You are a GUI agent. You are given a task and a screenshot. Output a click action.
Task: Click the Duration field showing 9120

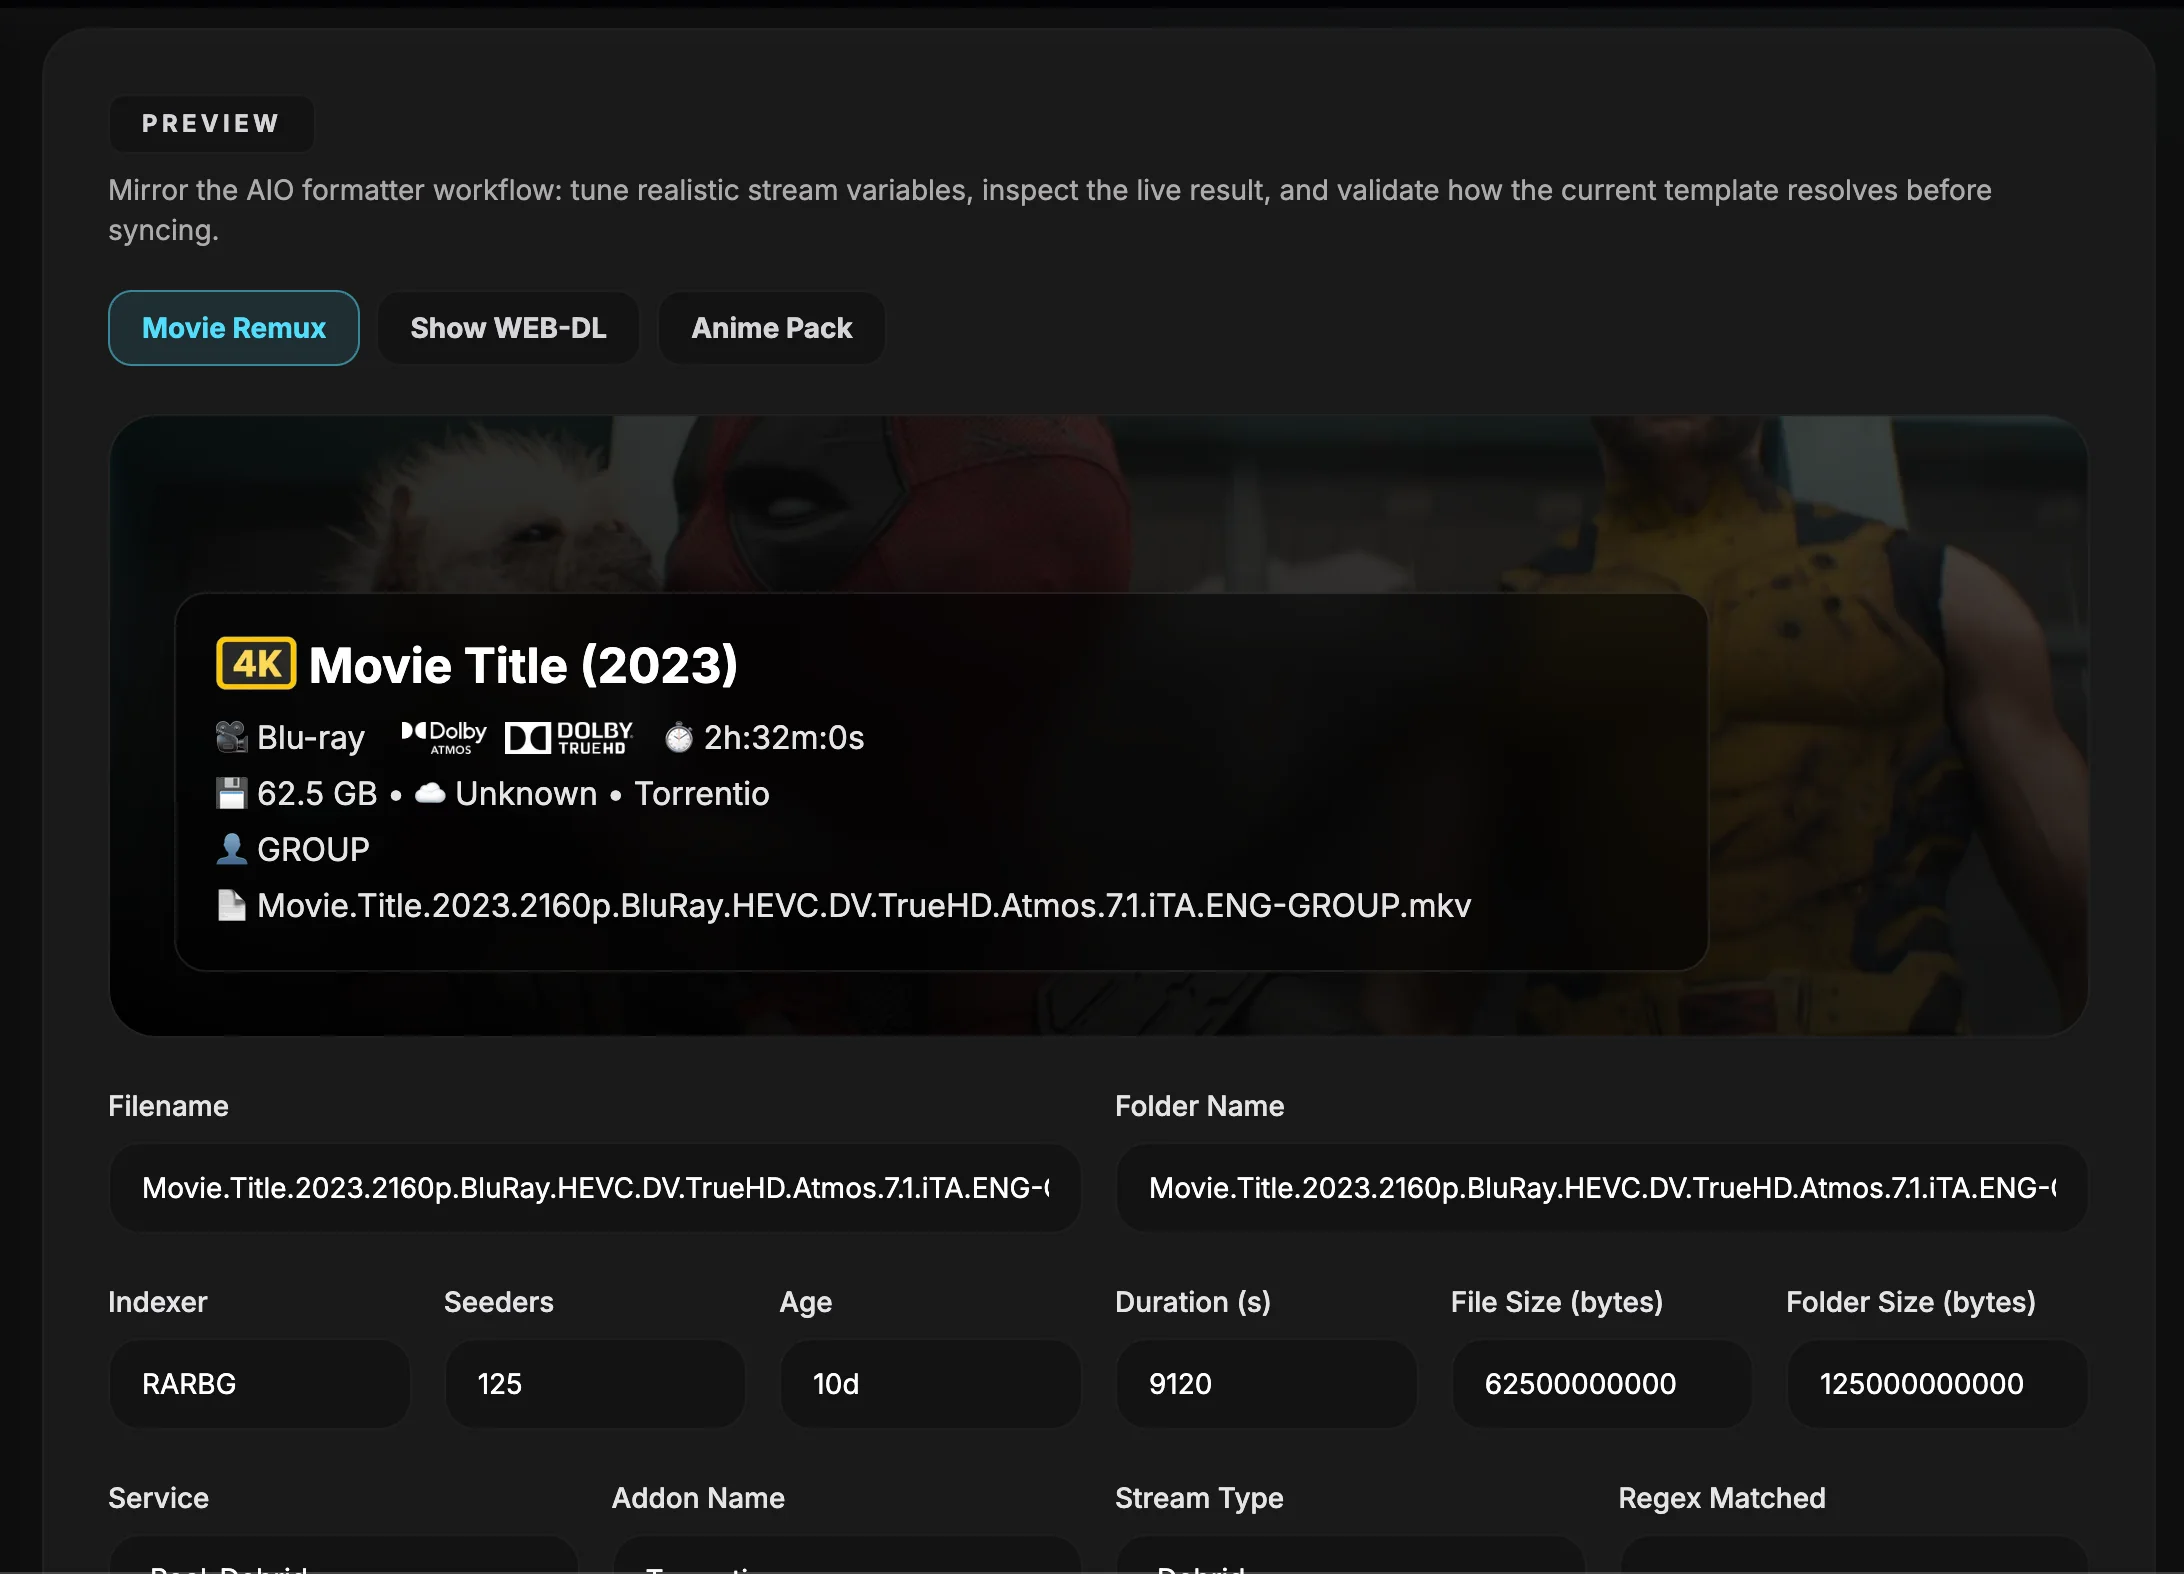coord(1265,1383)
